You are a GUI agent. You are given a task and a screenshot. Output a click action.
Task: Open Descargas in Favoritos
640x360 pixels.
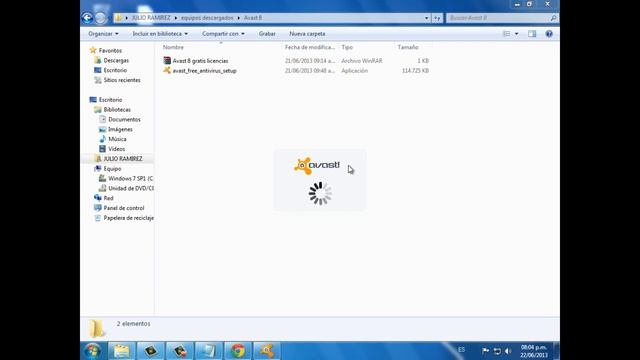(116, 60)
